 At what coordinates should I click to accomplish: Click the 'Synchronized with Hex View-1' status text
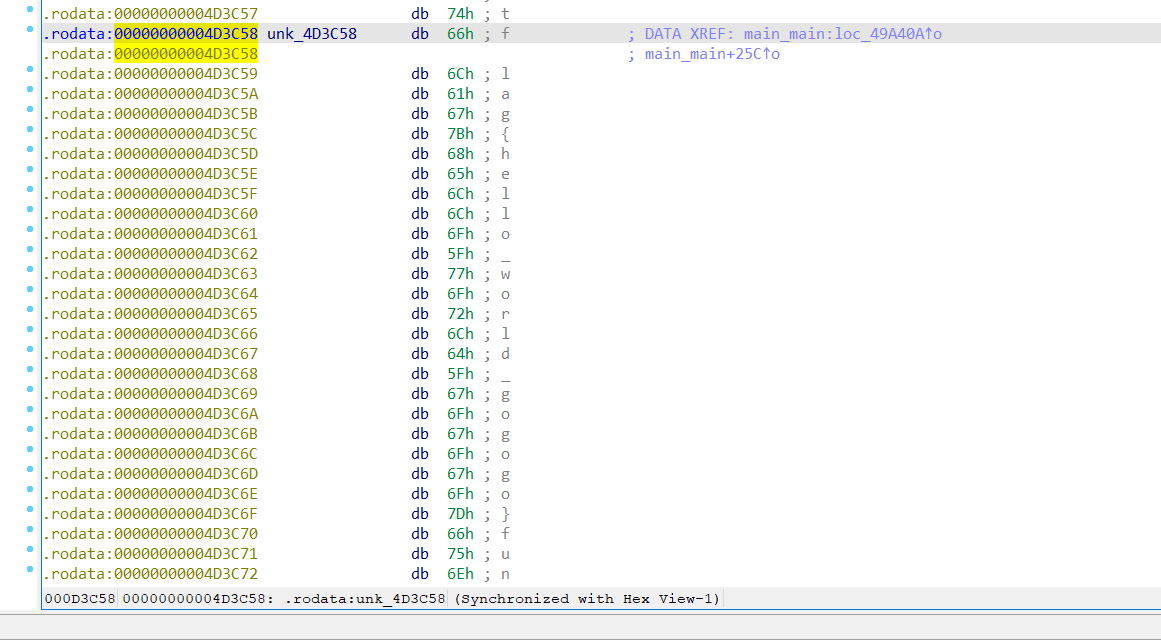tap(587, 599)
